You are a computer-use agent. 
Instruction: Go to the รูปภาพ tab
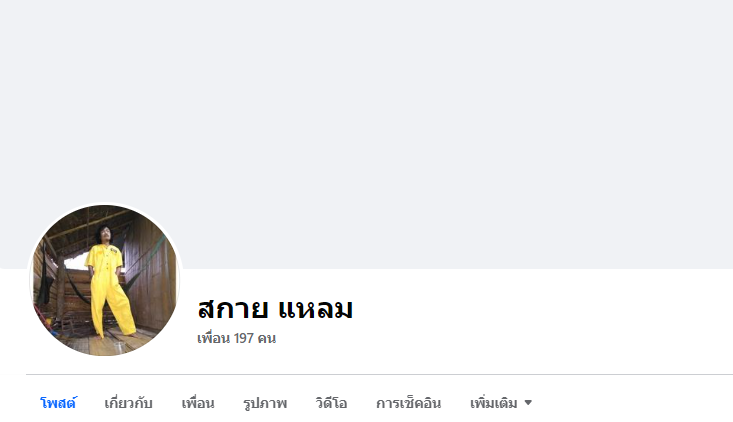(265, 403)
